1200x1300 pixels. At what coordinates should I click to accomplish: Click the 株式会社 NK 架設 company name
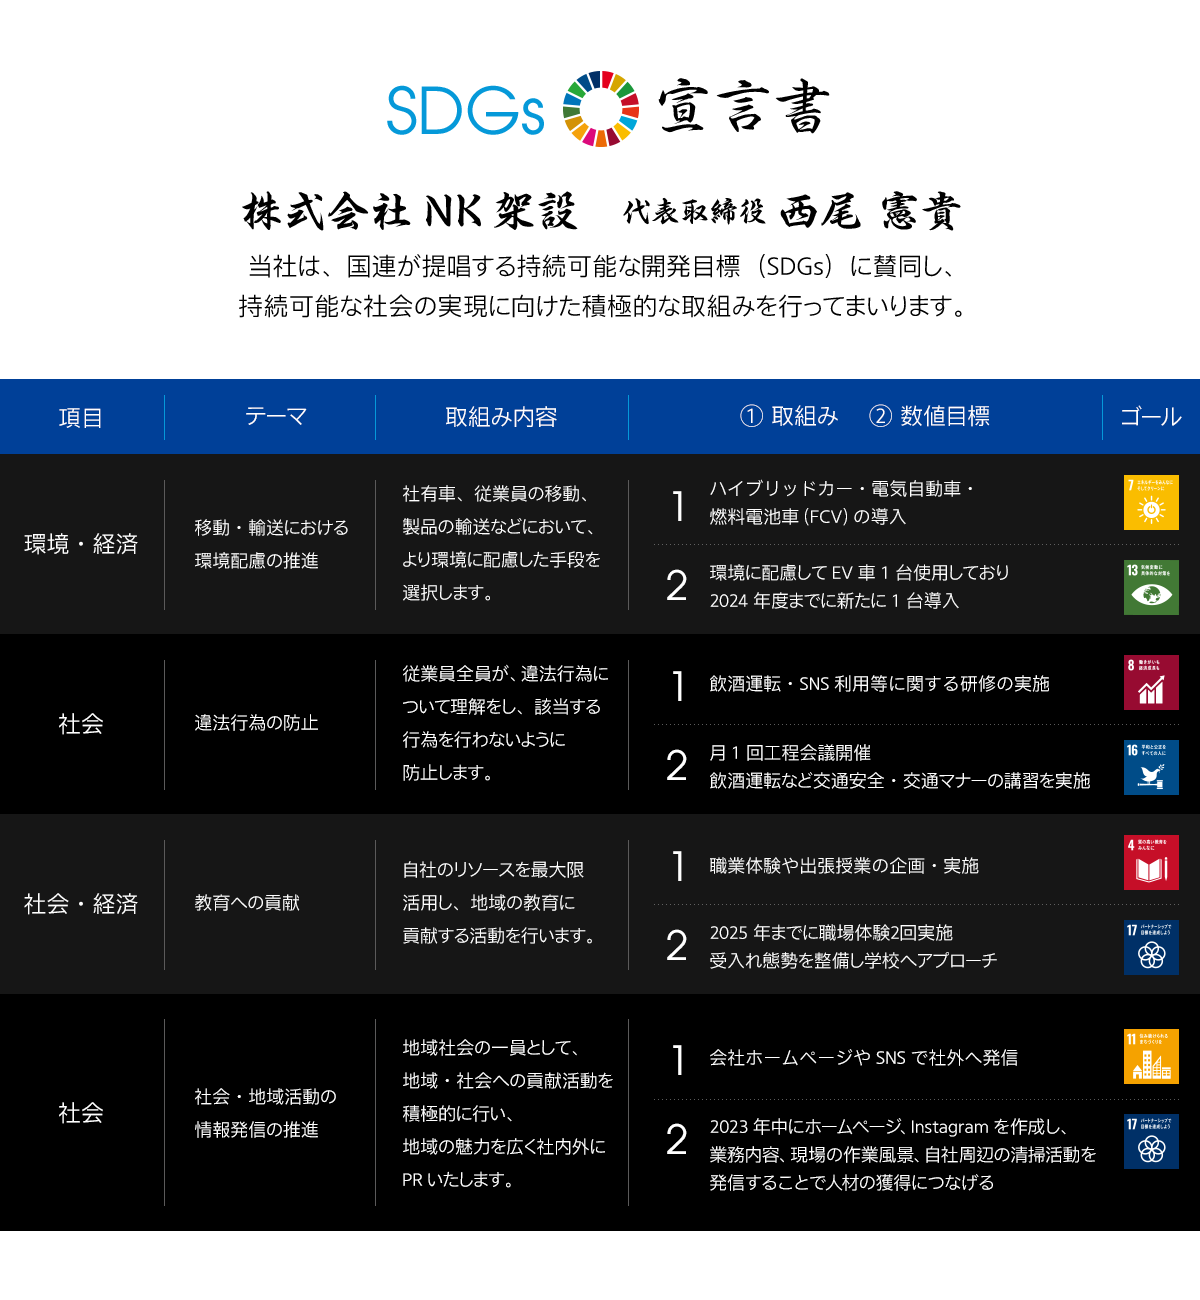(410, 211)
